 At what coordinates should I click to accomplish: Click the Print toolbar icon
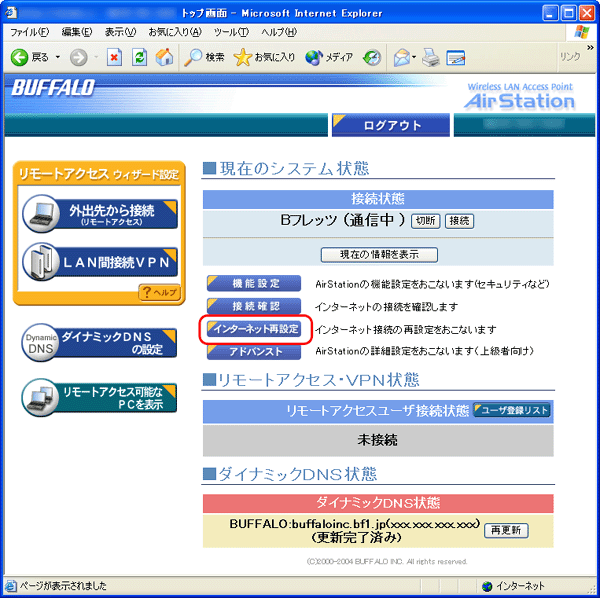(x=431, y=58)
